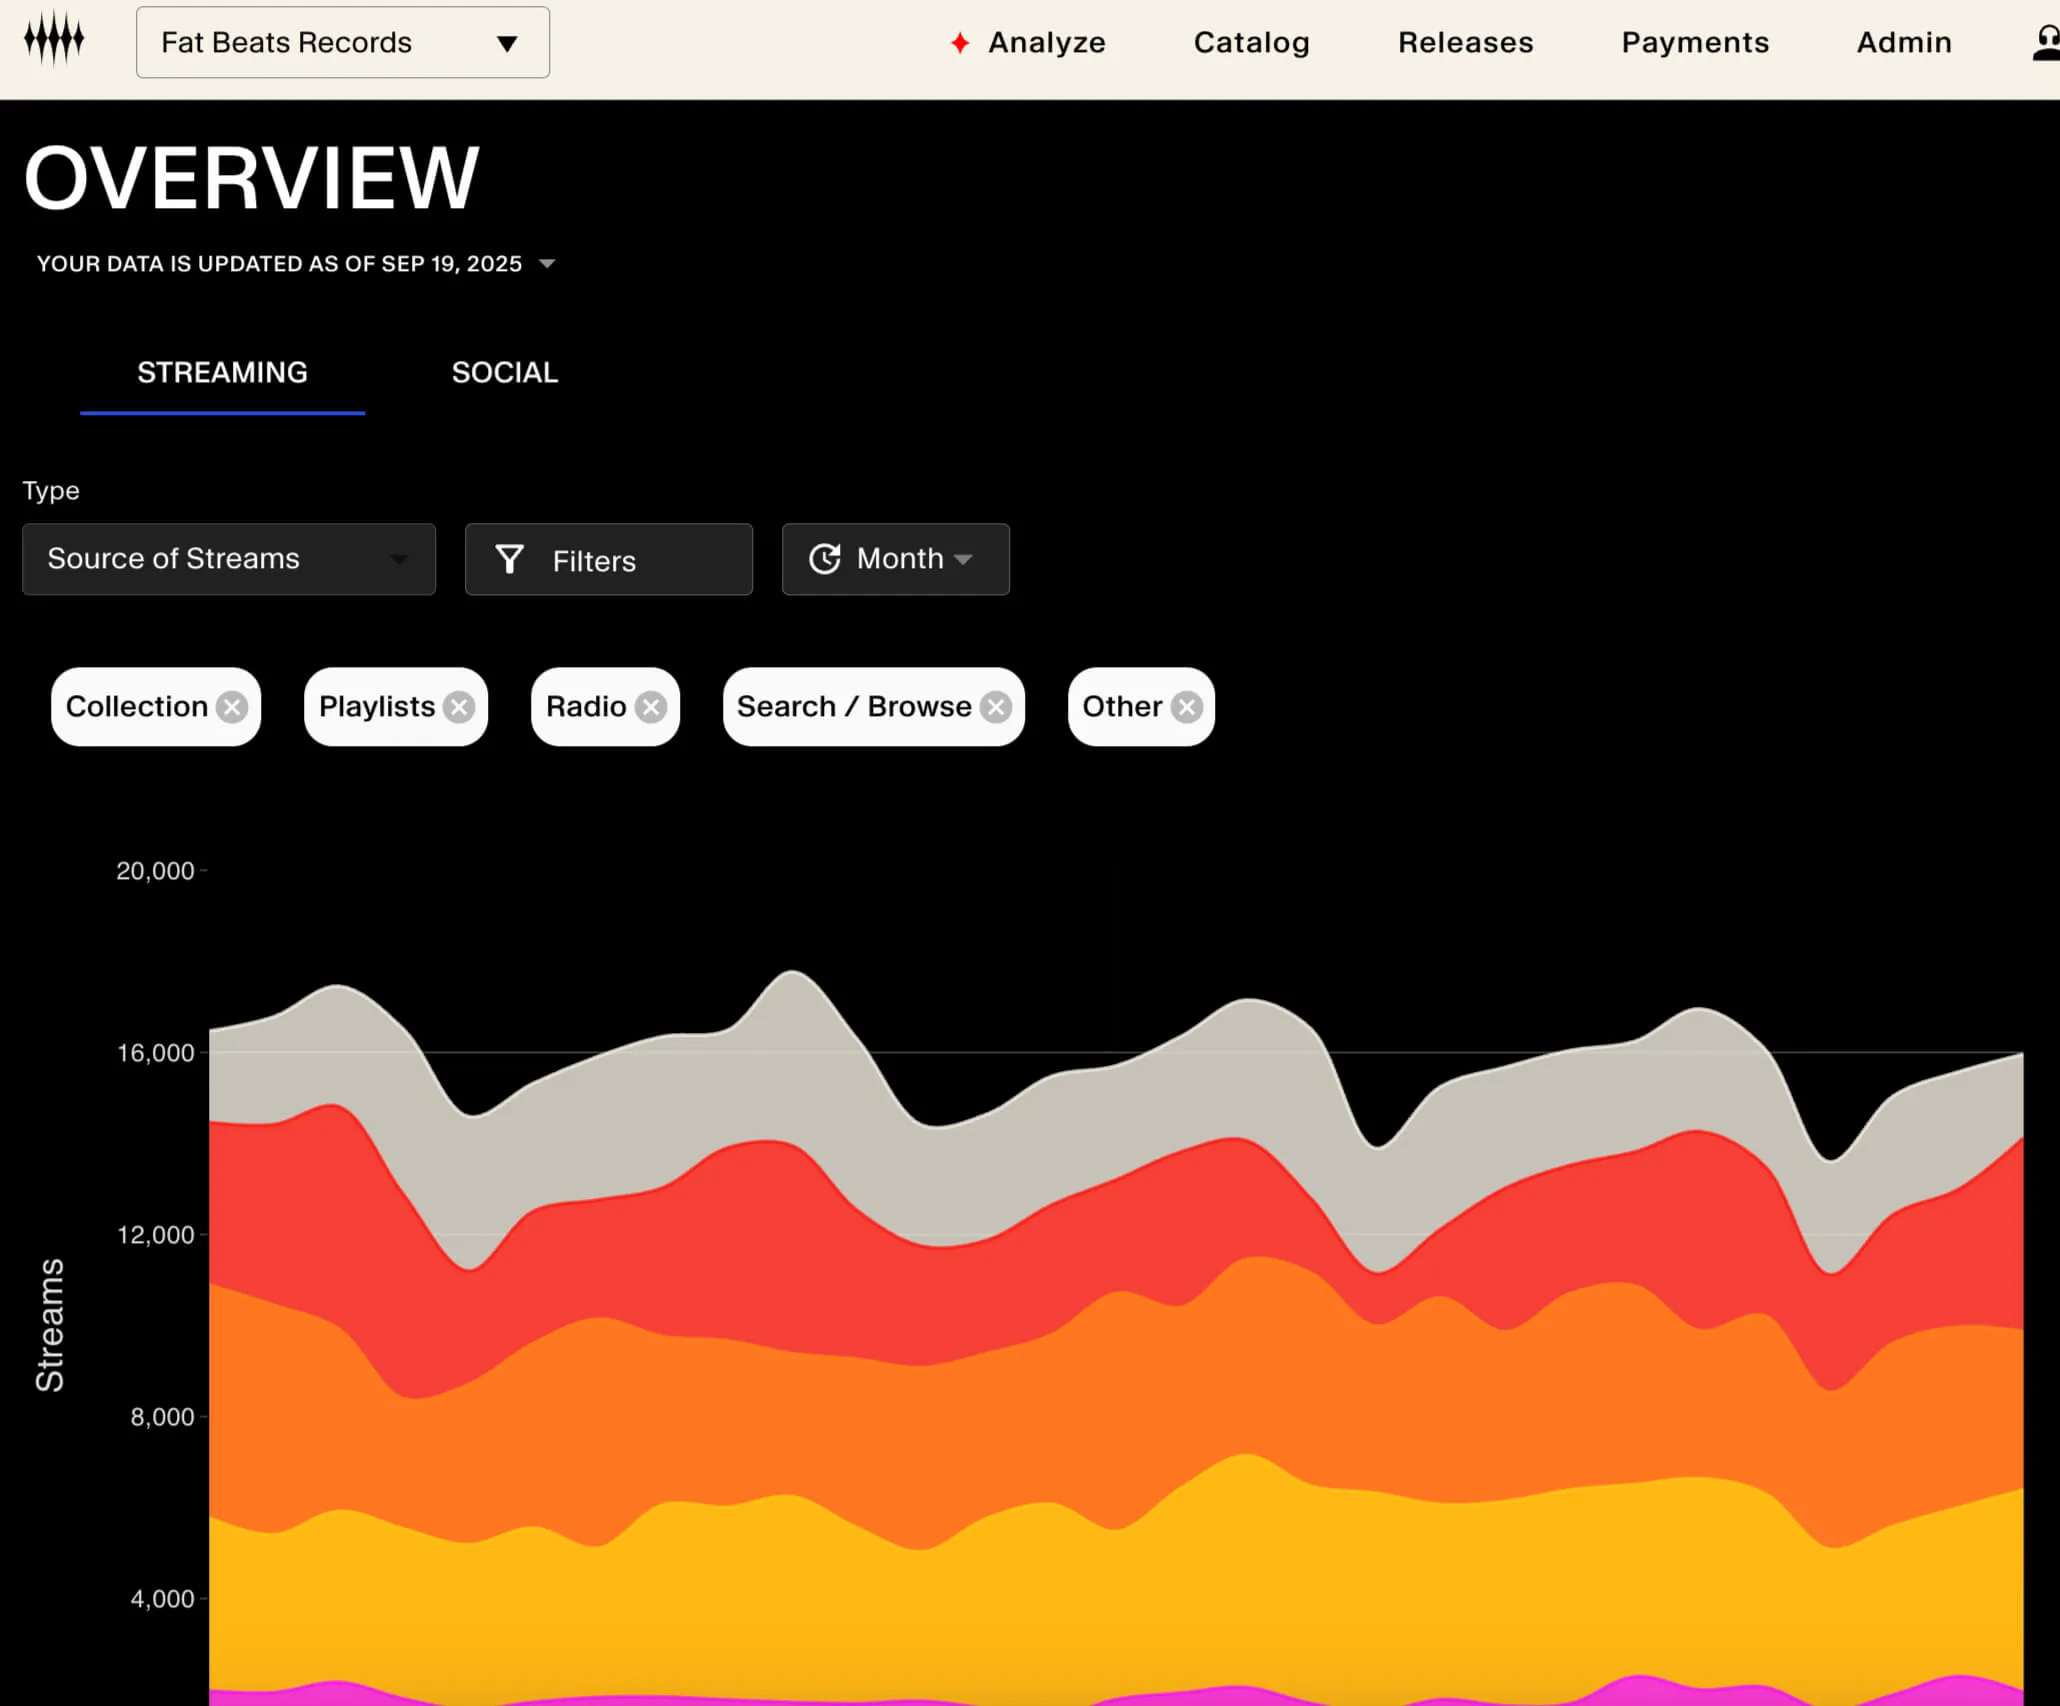Click the waveform logo icon
Screen dimensions: 2060x1706
[54, 40]
